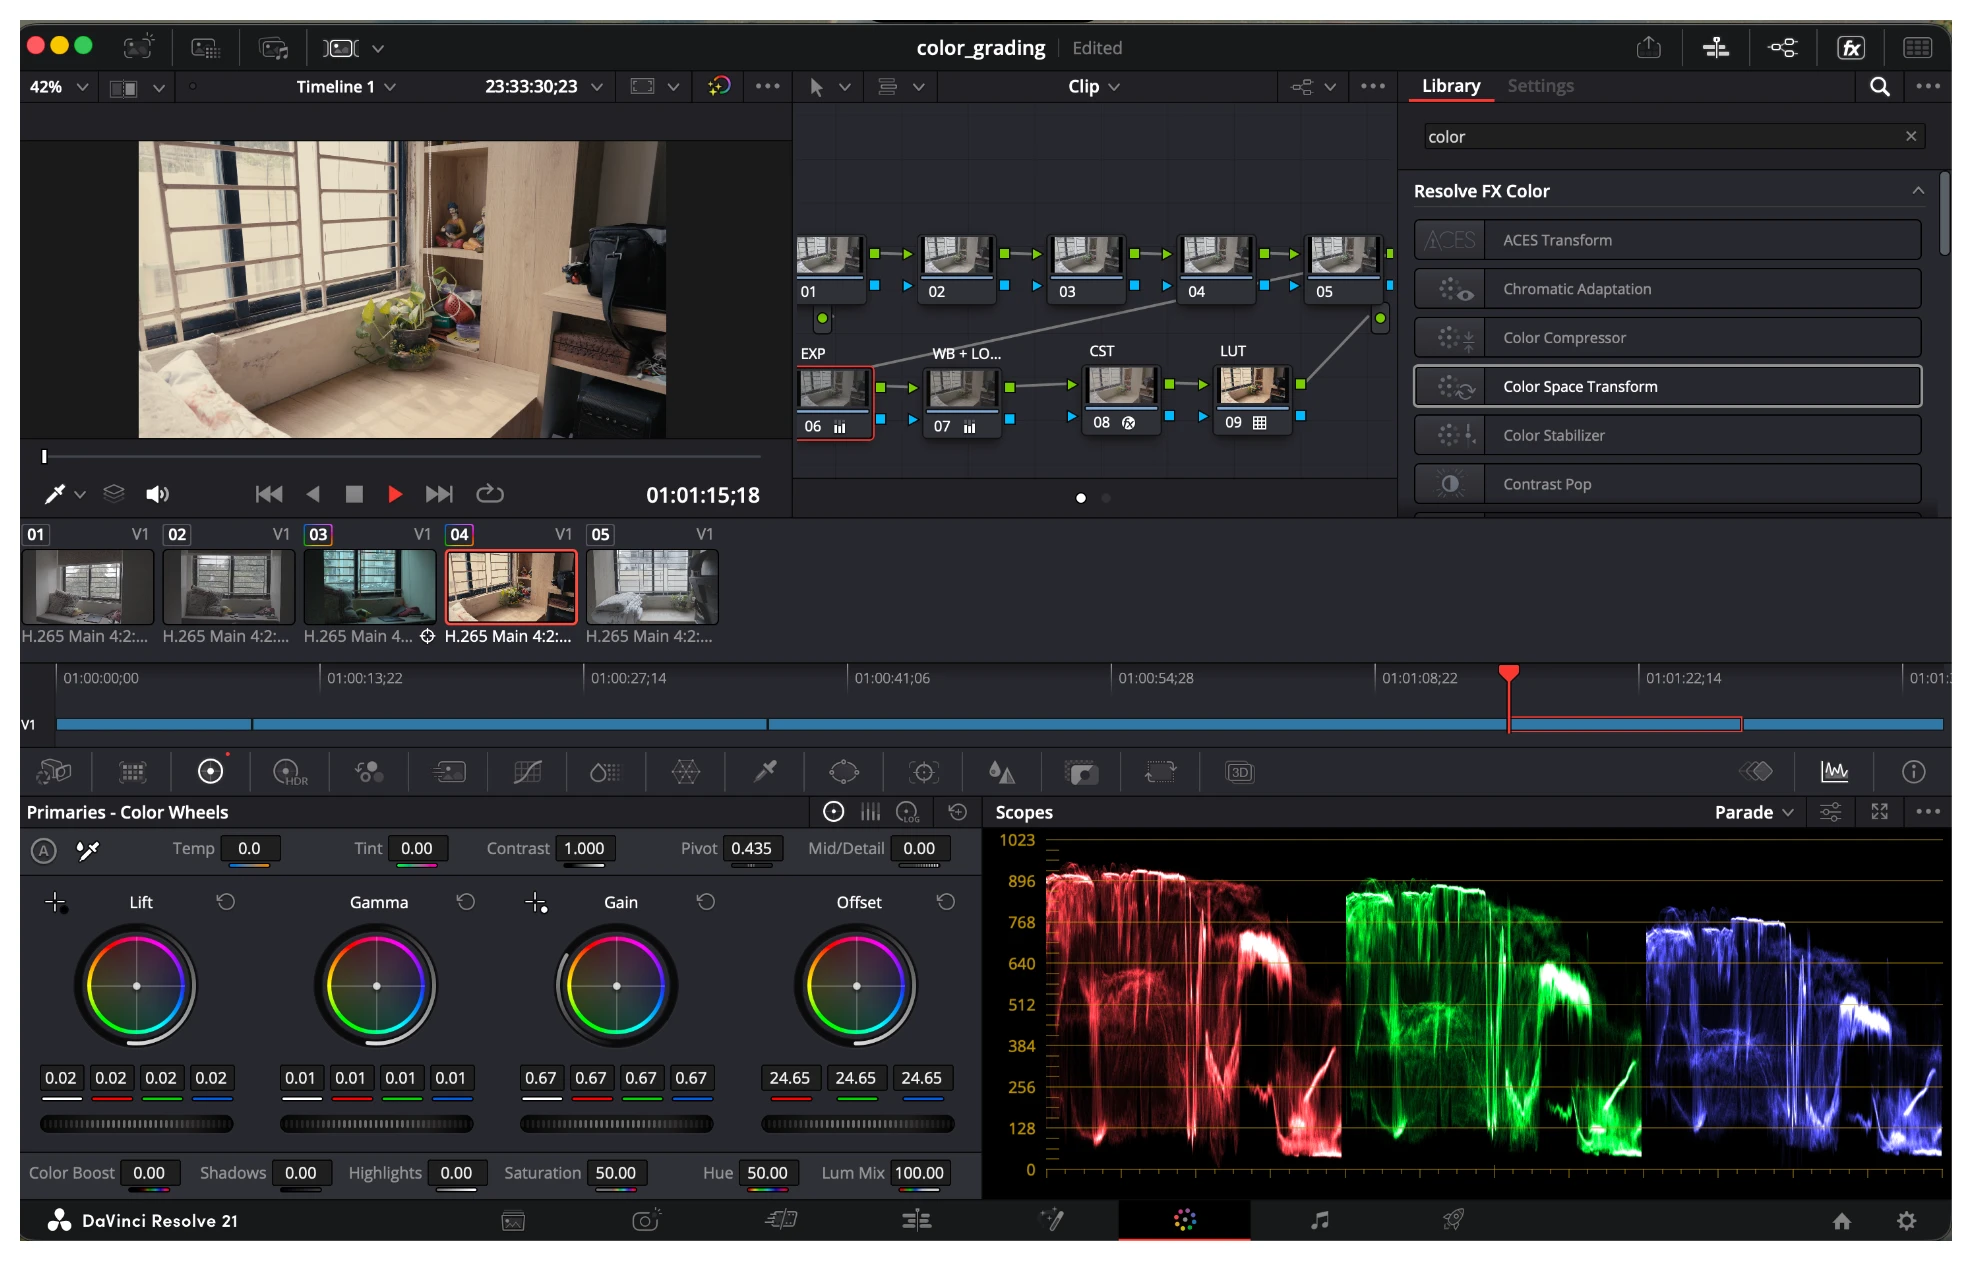Open the Color Match palette

click(x=133, y=772)
